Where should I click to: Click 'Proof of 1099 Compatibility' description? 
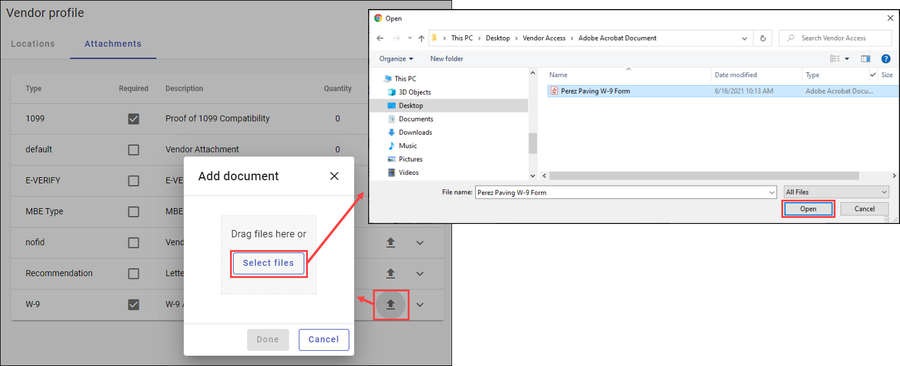coord(218,119)
